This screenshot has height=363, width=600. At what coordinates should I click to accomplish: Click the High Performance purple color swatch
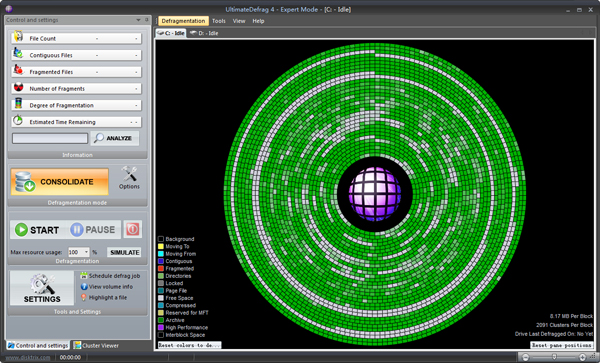click(161, 327)
